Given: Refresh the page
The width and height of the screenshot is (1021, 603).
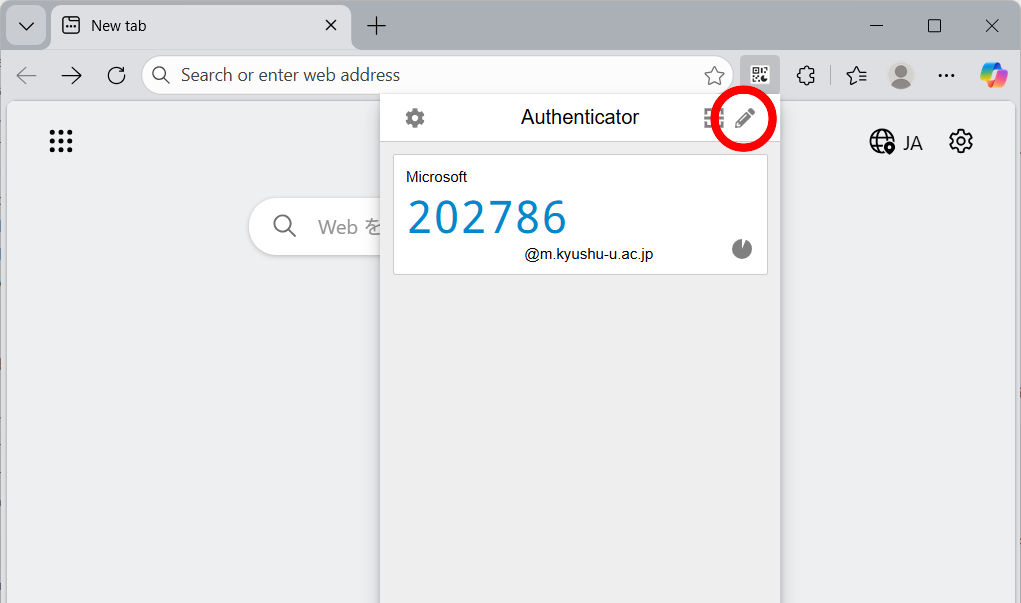Looking at the screenshot, I should coord(117,76).
